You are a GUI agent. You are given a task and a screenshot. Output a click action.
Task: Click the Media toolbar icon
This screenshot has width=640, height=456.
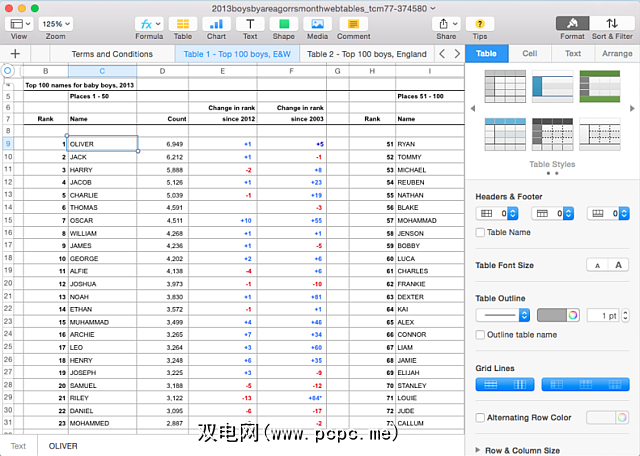pyautogui.click(x=316, y=23)
